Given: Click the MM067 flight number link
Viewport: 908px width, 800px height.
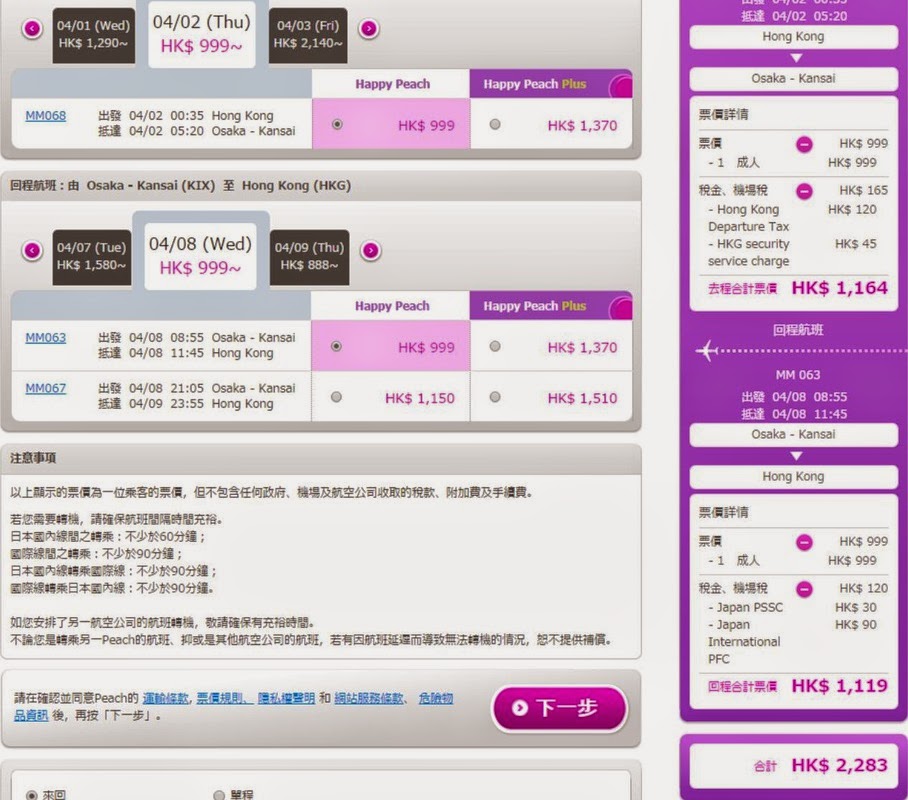Looking at the screenshot, I should (x=45, y=388).
